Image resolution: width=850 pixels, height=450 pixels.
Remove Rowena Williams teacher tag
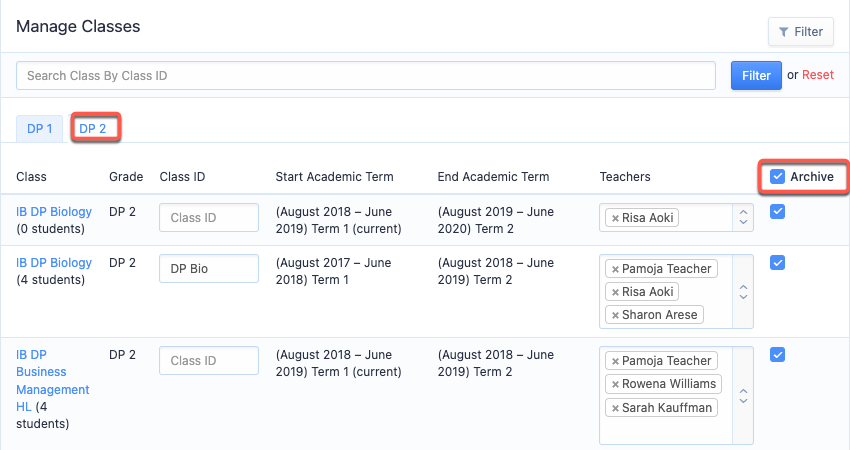pos(615,384)
